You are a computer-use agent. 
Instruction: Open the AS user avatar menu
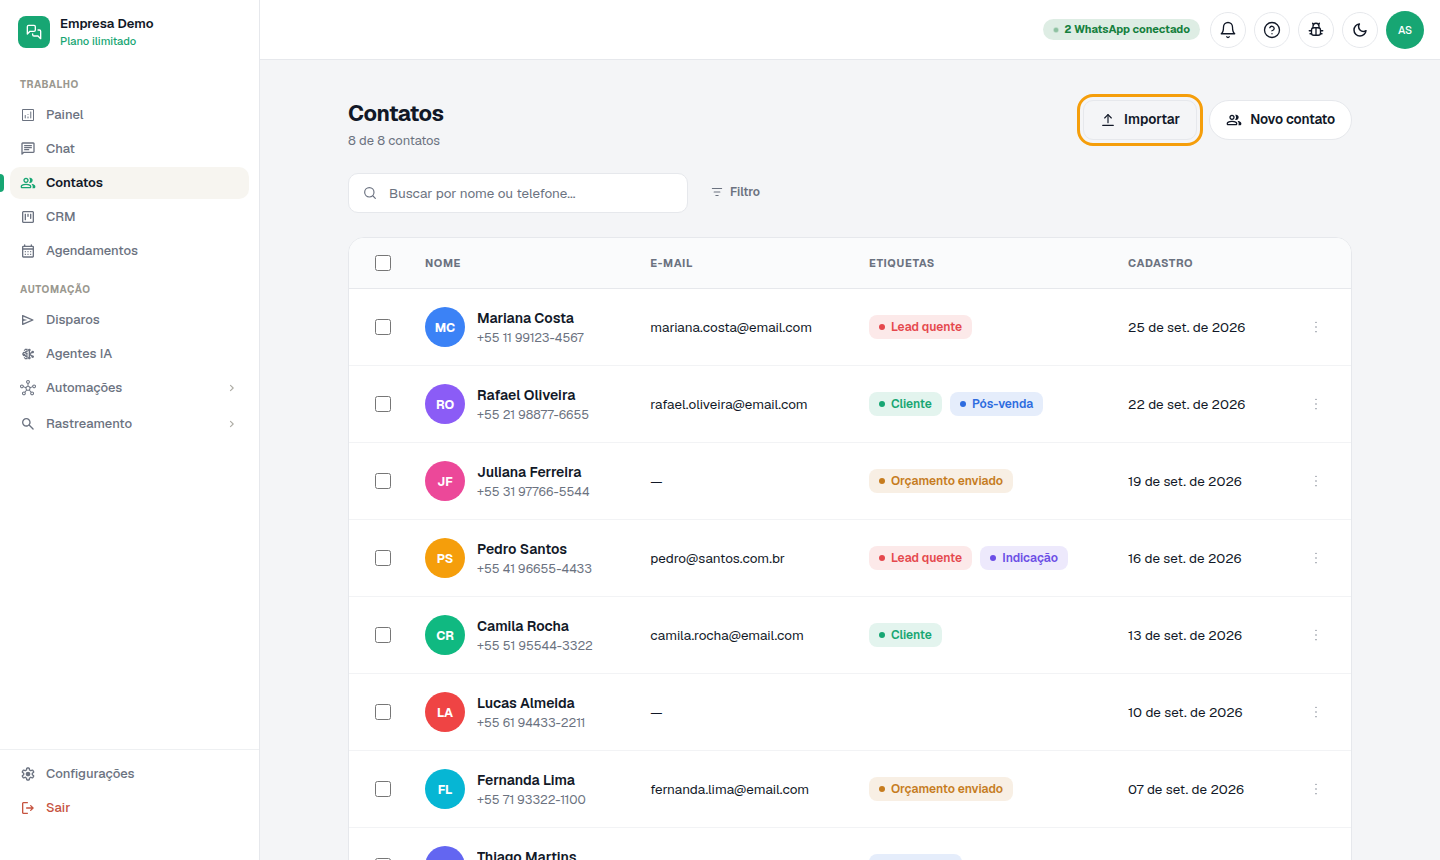pyautogui.click(x=1405, y=30)
